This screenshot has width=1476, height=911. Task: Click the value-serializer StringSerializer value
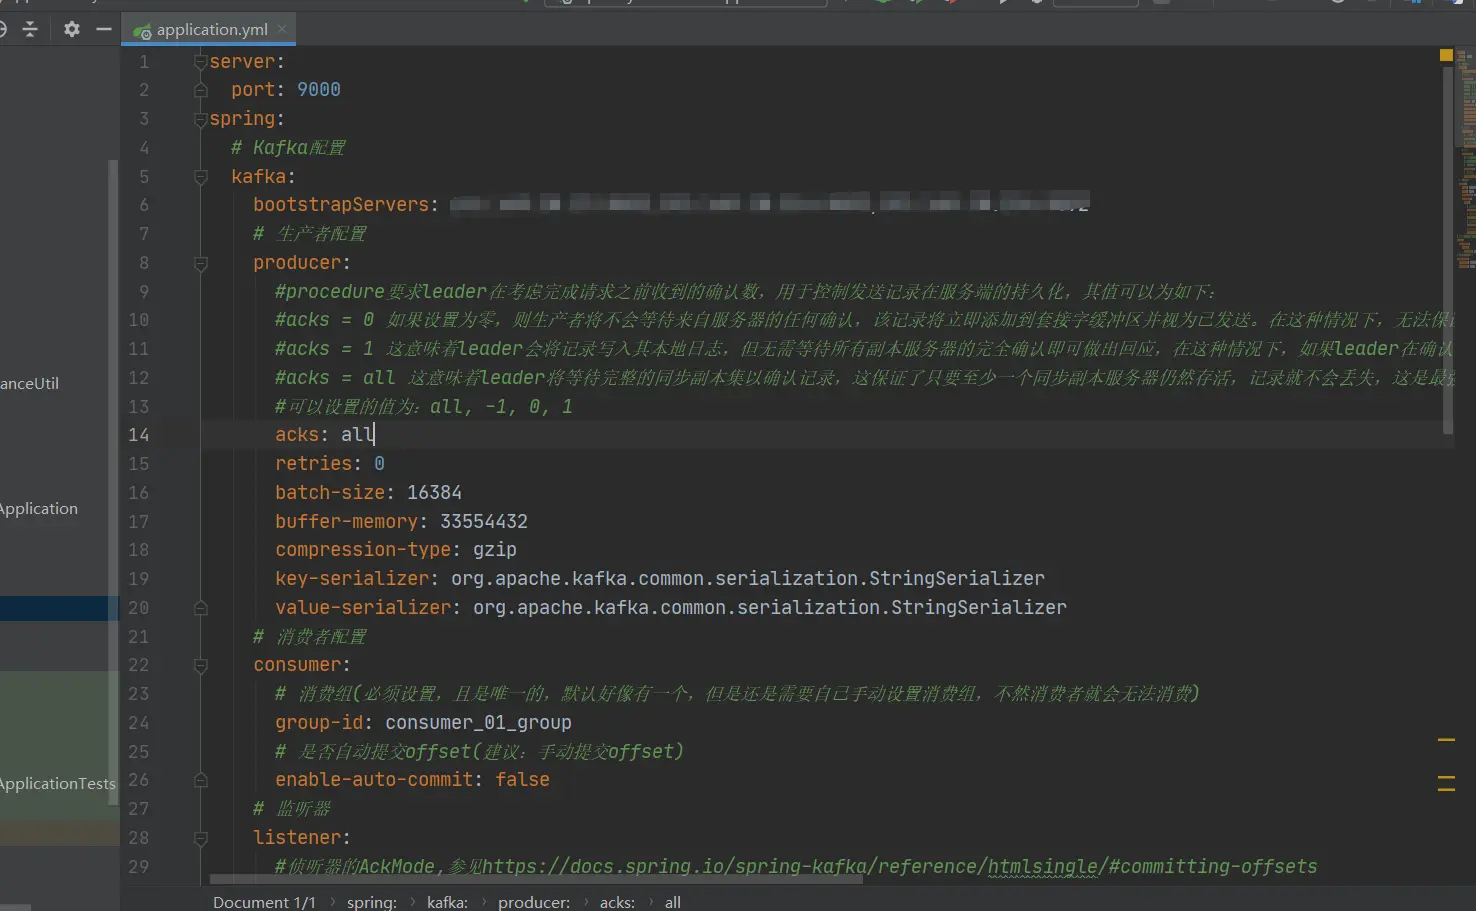click(770, 608)
